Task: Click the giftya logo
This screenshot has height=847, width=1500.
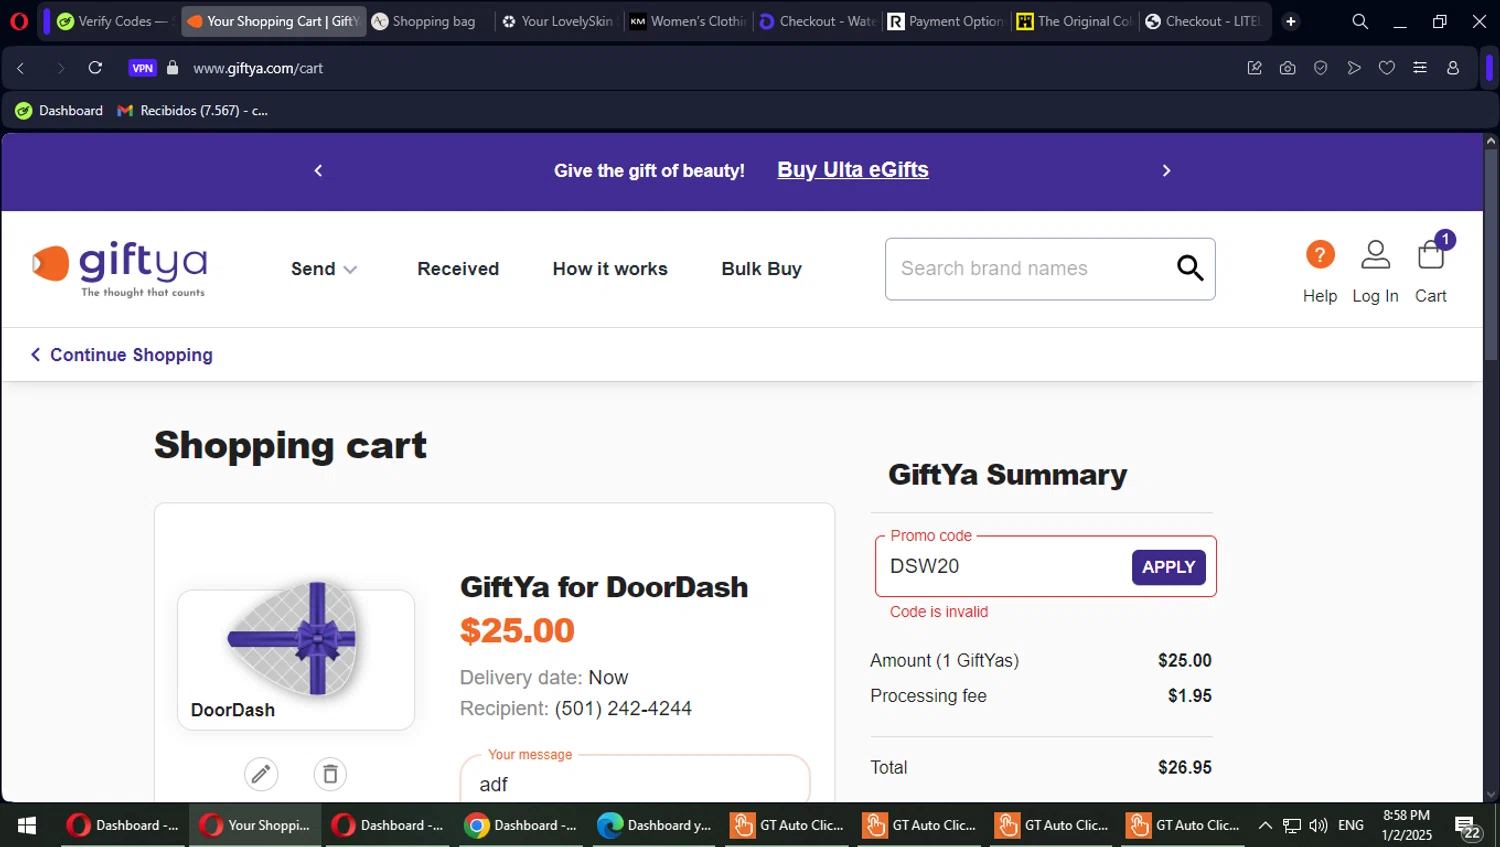Action: coord(119,268)
